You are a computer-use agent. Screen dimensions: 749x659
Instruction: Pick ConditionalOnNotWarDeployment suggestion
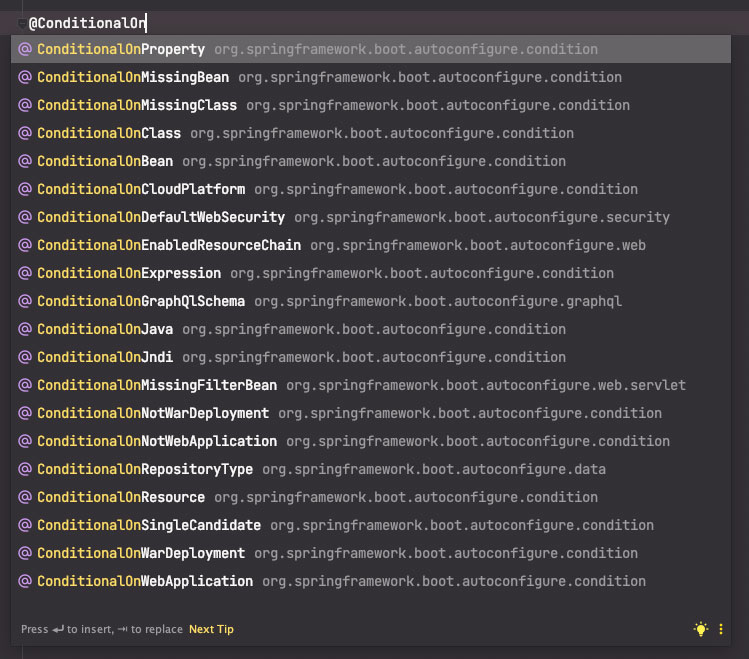[371, 414]
